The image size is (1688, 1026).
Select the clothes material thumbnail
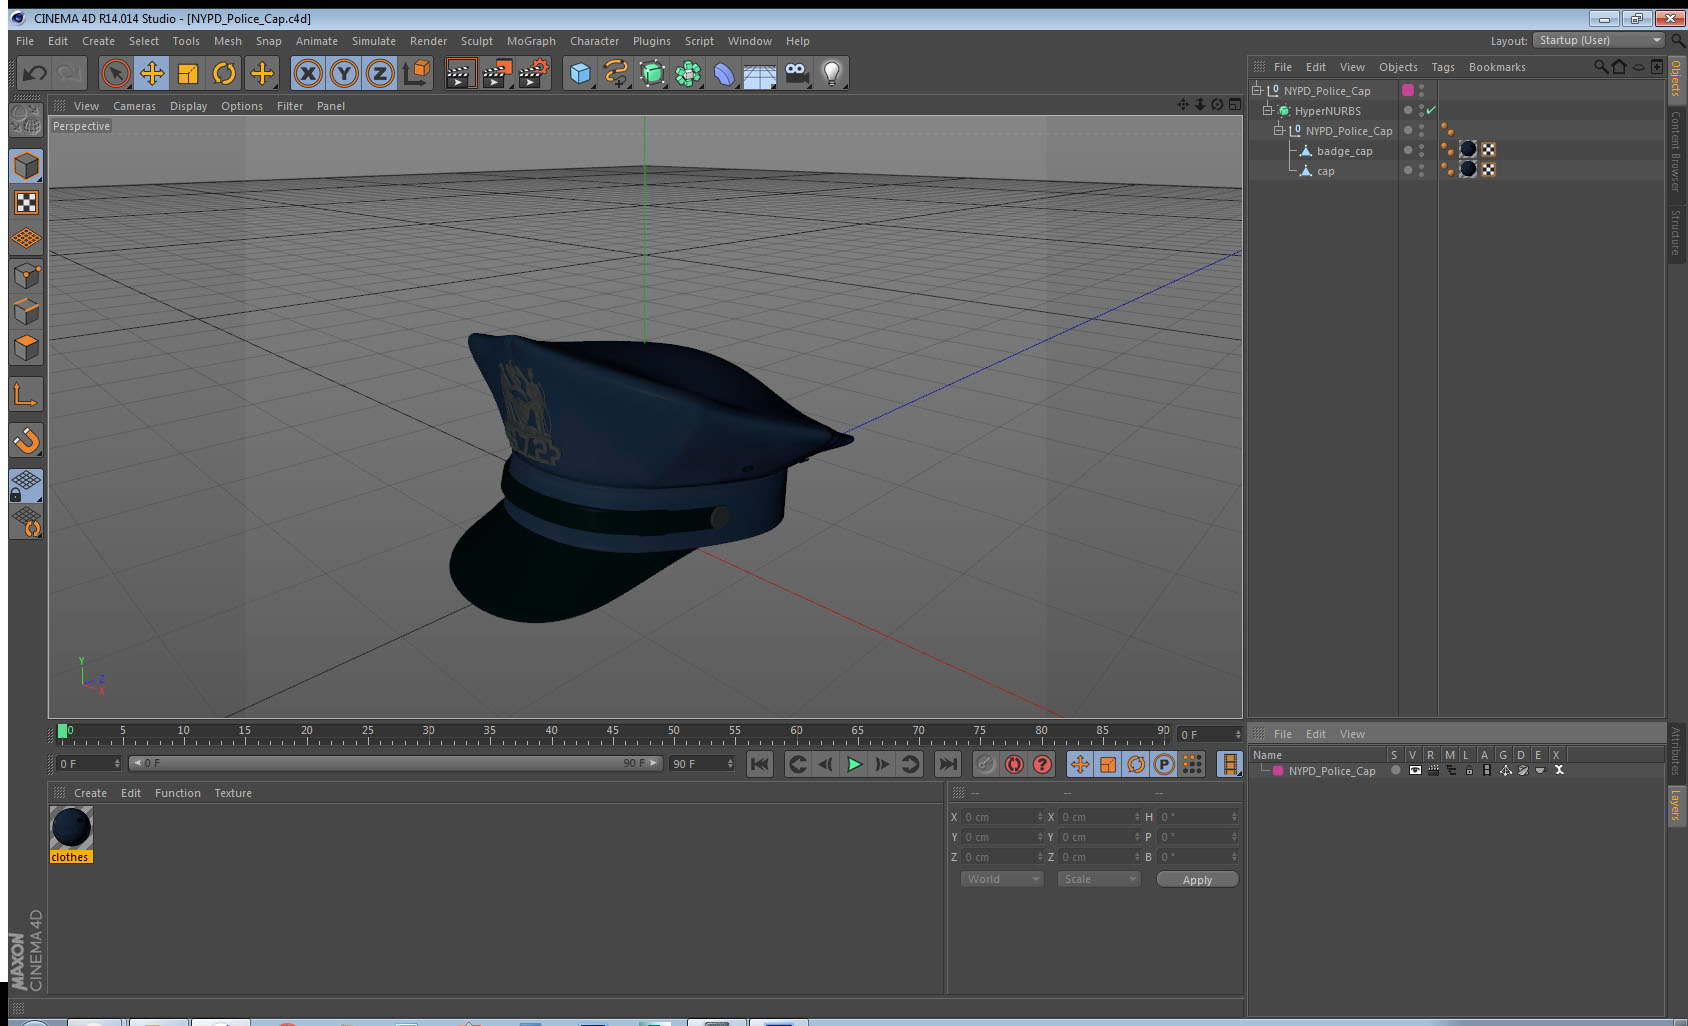[x=71, y=828]
